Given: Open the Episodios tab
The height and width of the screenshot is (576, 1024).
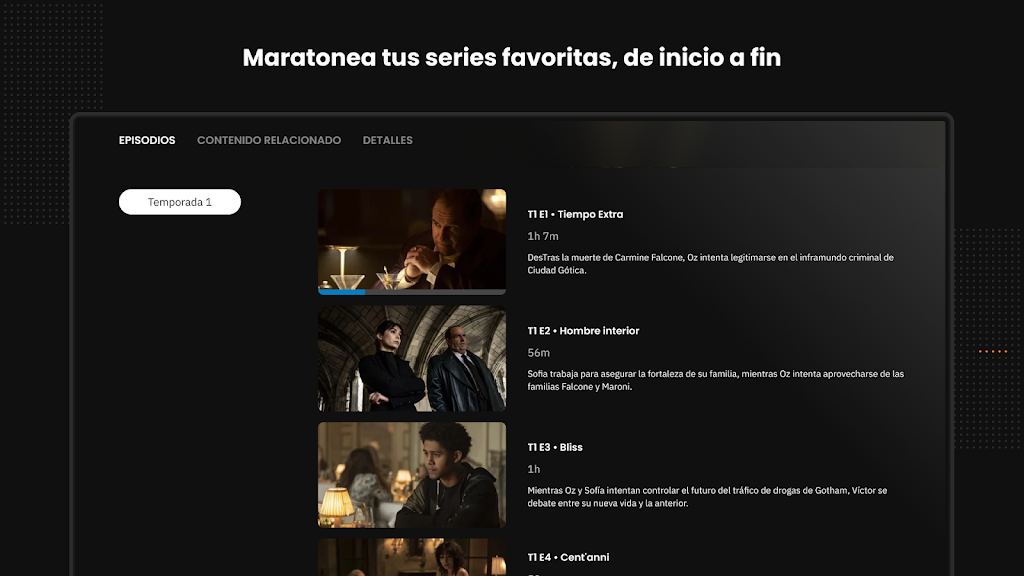Looking at the screenshot, I should click(x=147, y=140).
